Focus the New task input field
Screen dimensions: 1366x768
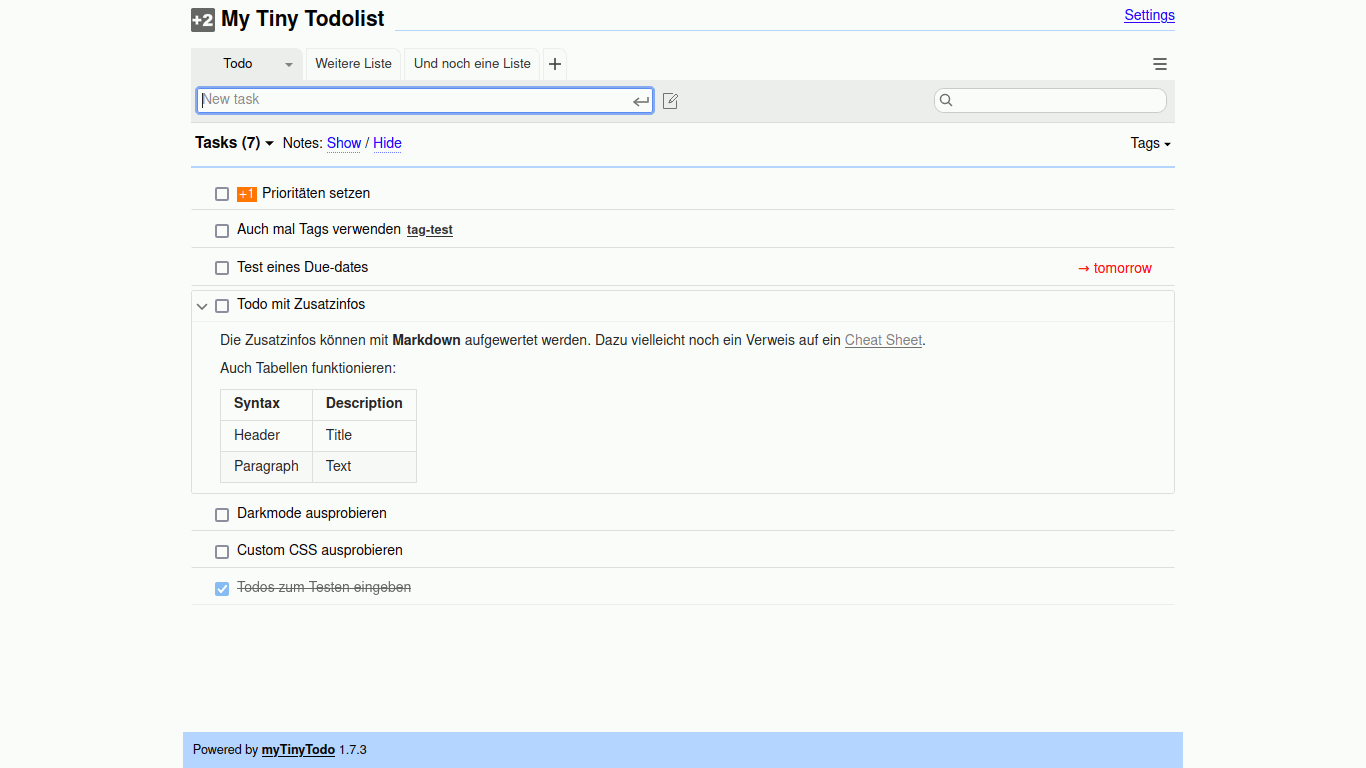(x=415, y=100)
